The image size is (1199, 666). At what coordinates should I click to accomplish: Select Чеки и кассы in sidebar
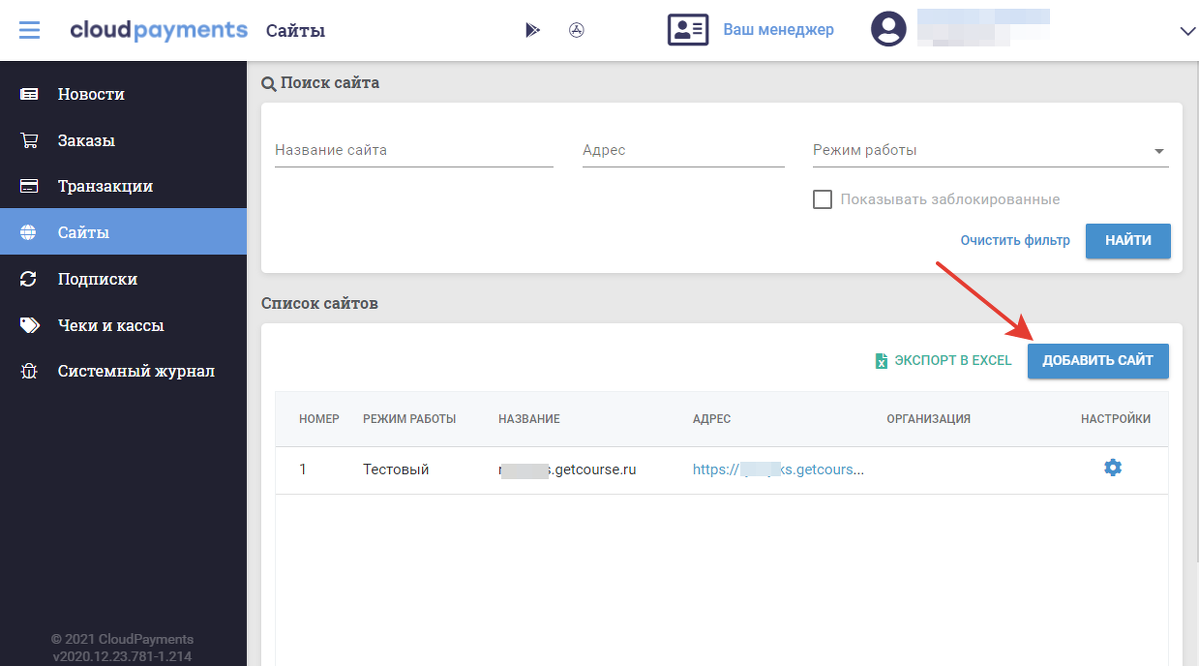click(x=110, y=325)
